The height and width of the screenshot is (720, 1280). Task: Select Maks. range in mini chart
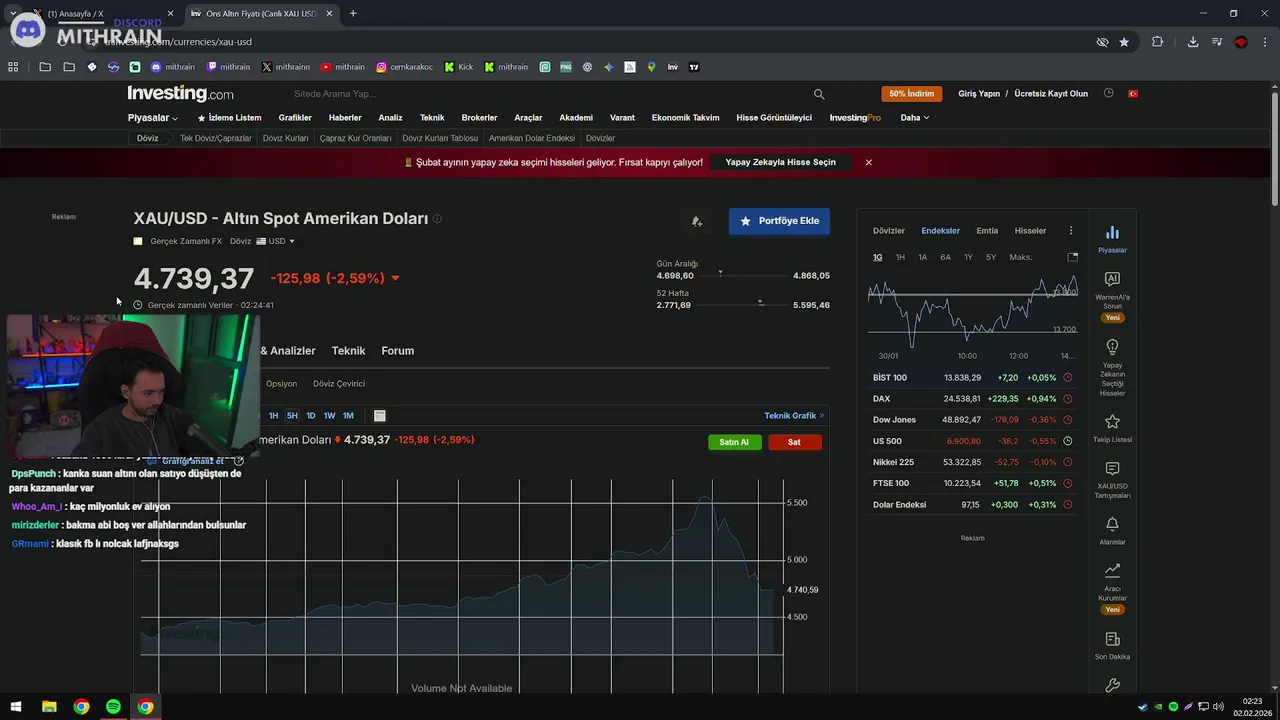point(1021,257)
